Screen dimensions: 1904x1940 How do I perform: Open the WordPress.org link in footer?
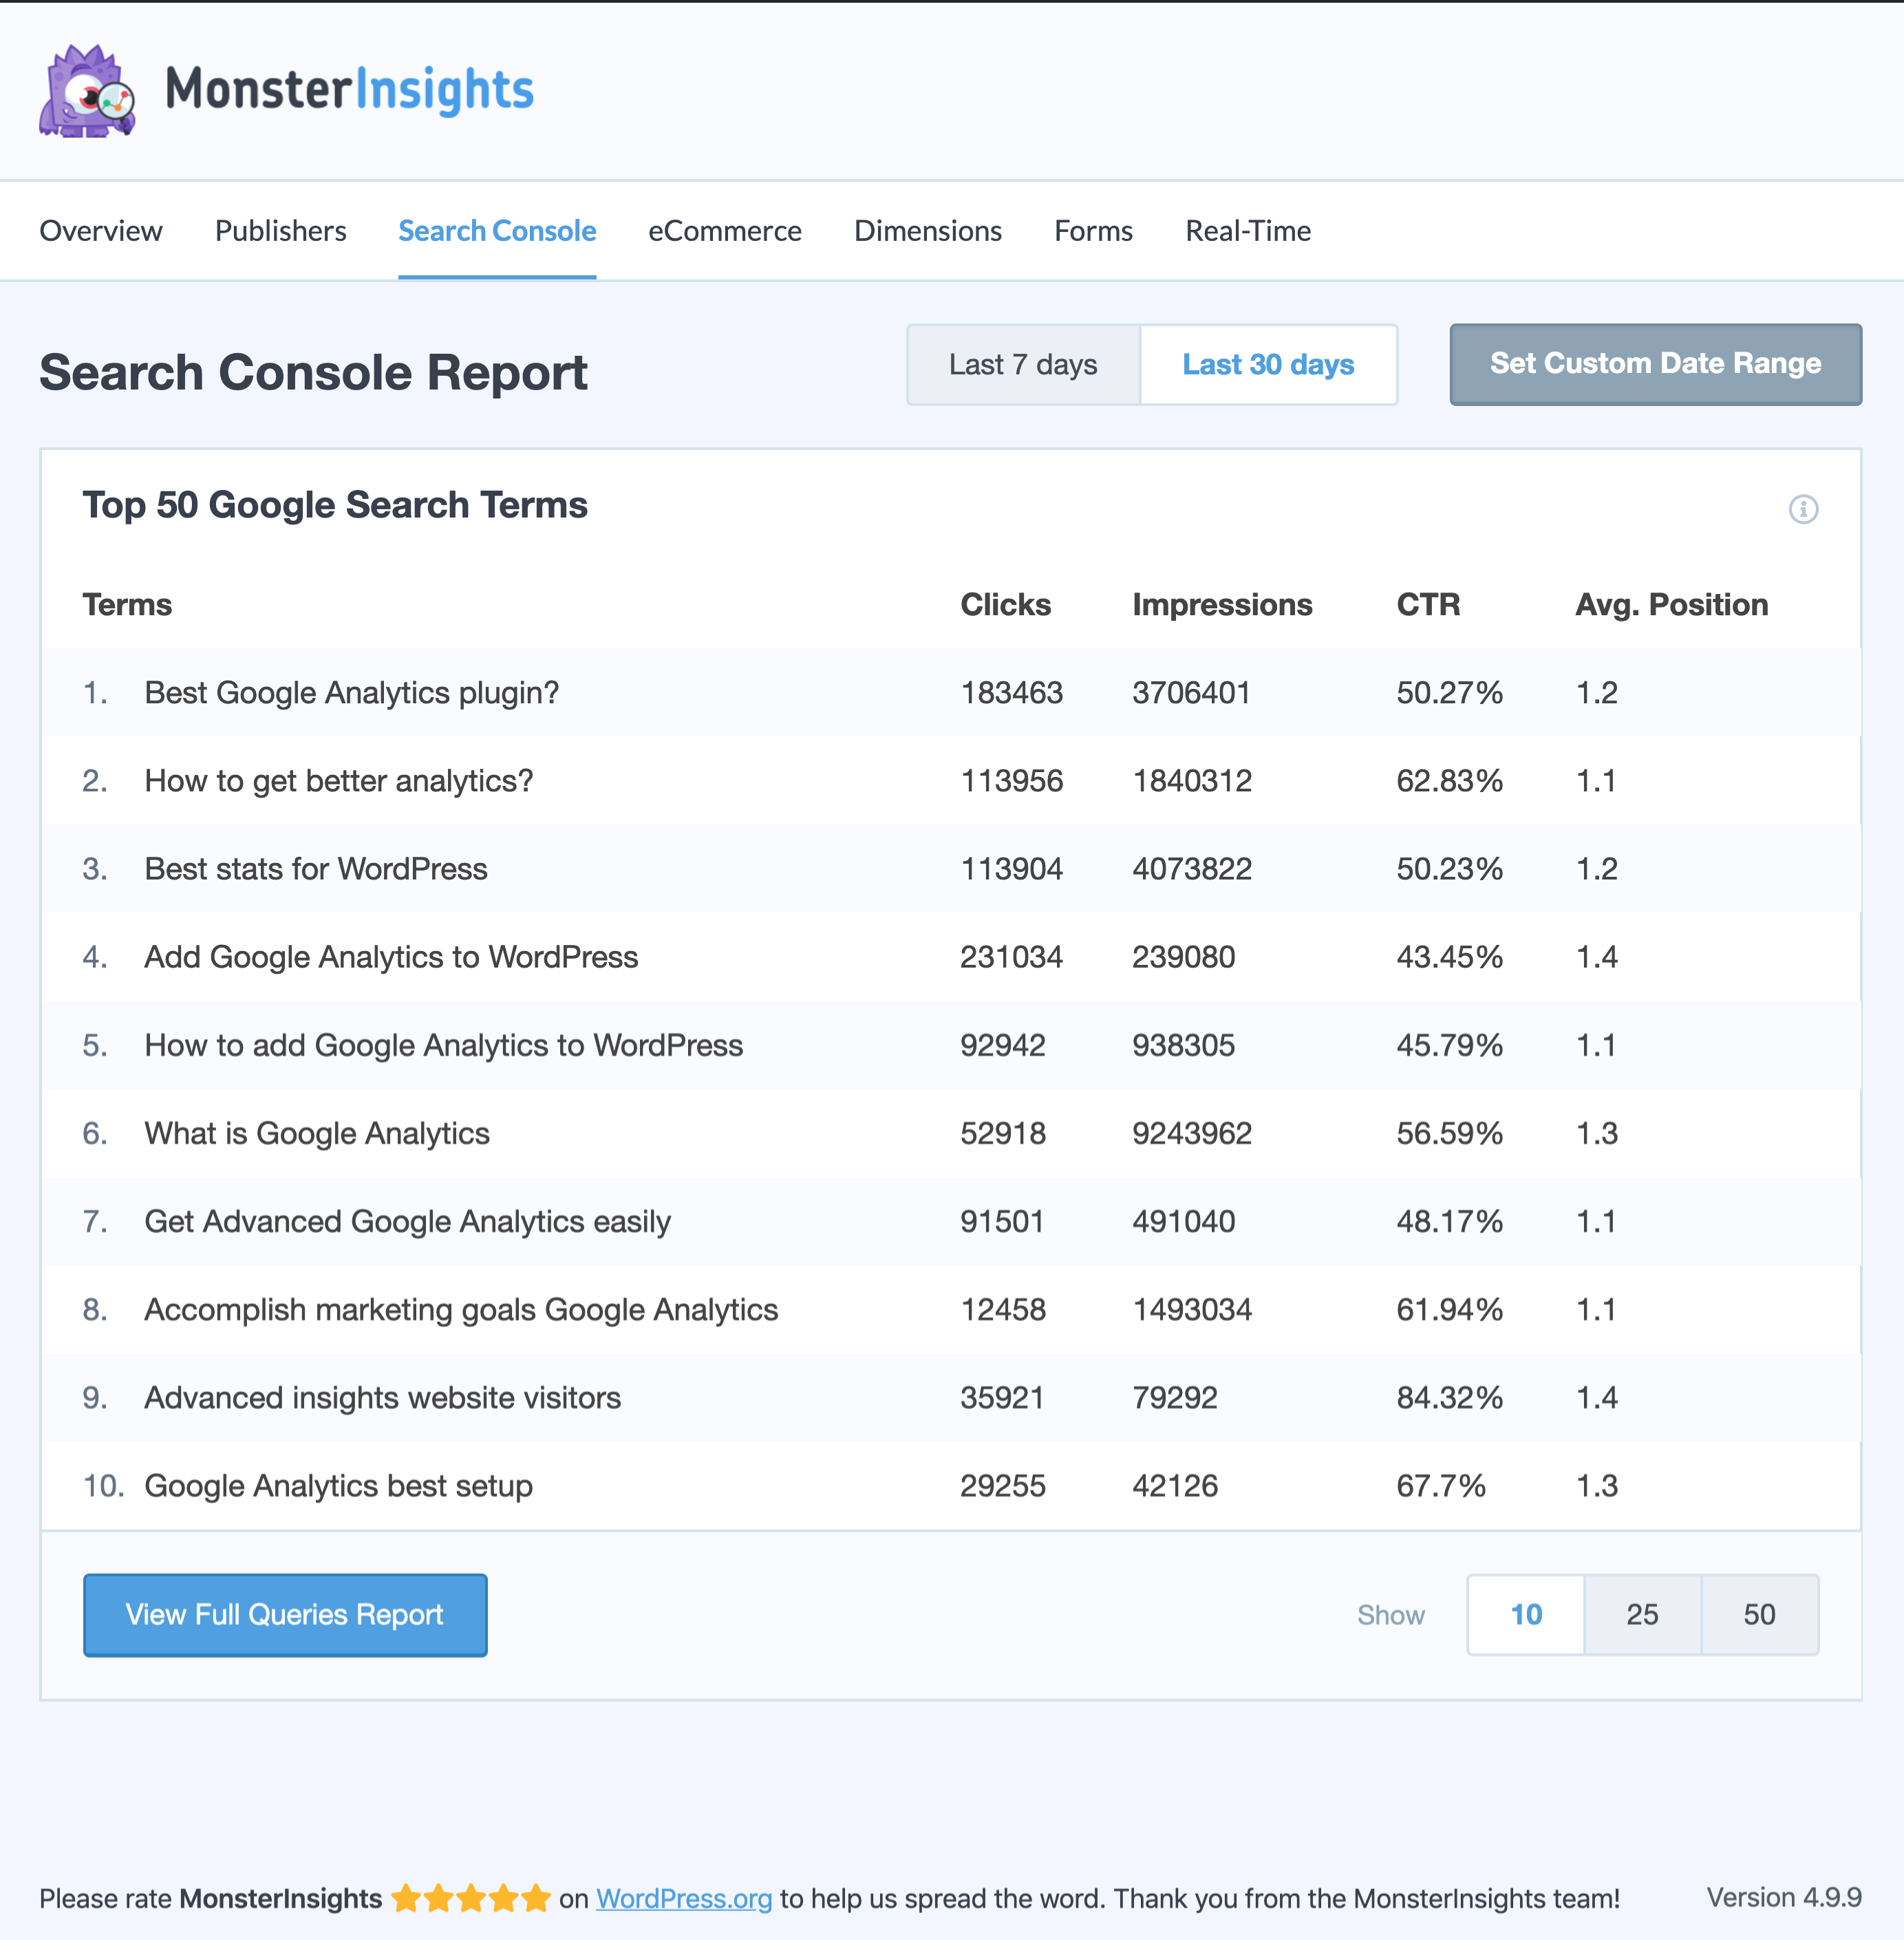683,1898
